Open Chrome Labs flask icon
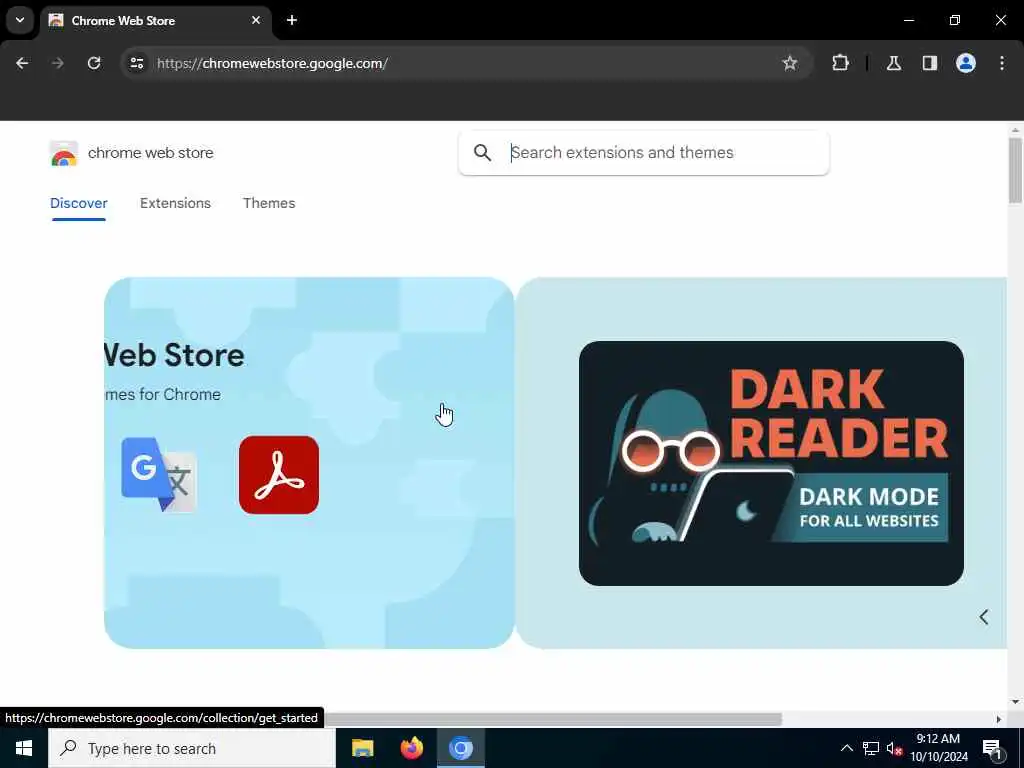The height and width of the screenshot is (768, 1024). (893, 63)
